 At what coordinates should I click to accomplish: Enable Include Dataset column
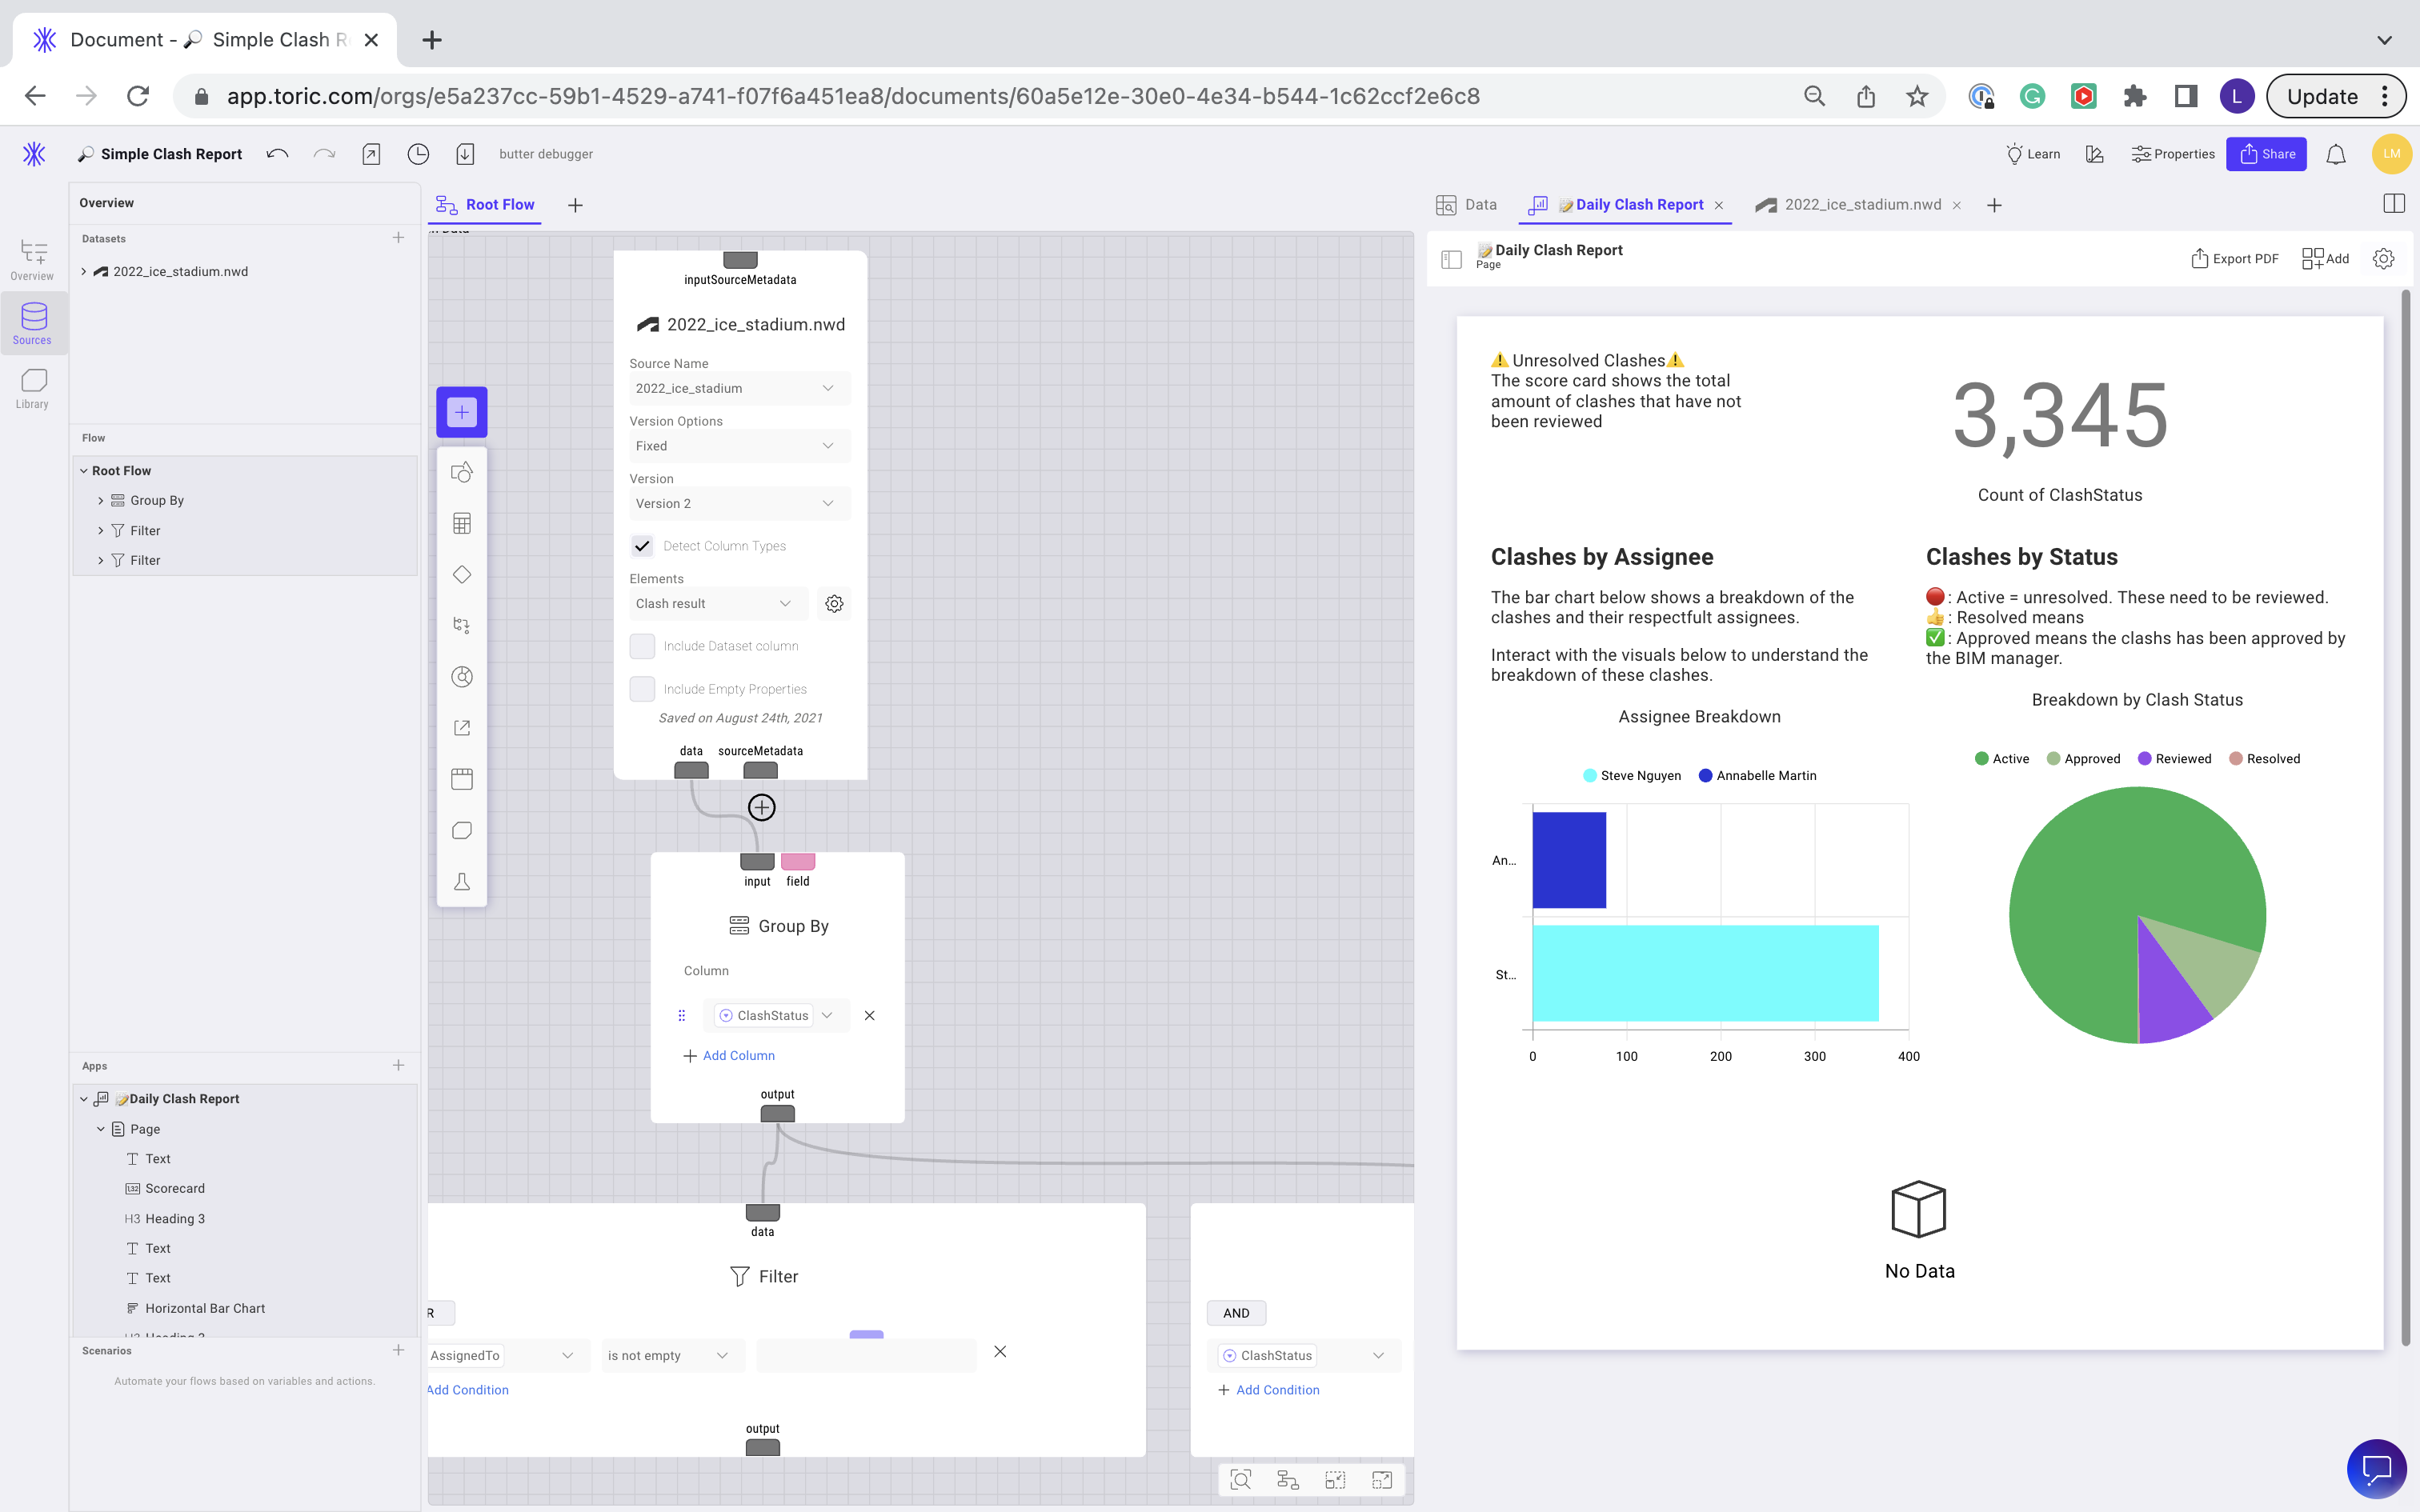(x=642, y=645)
